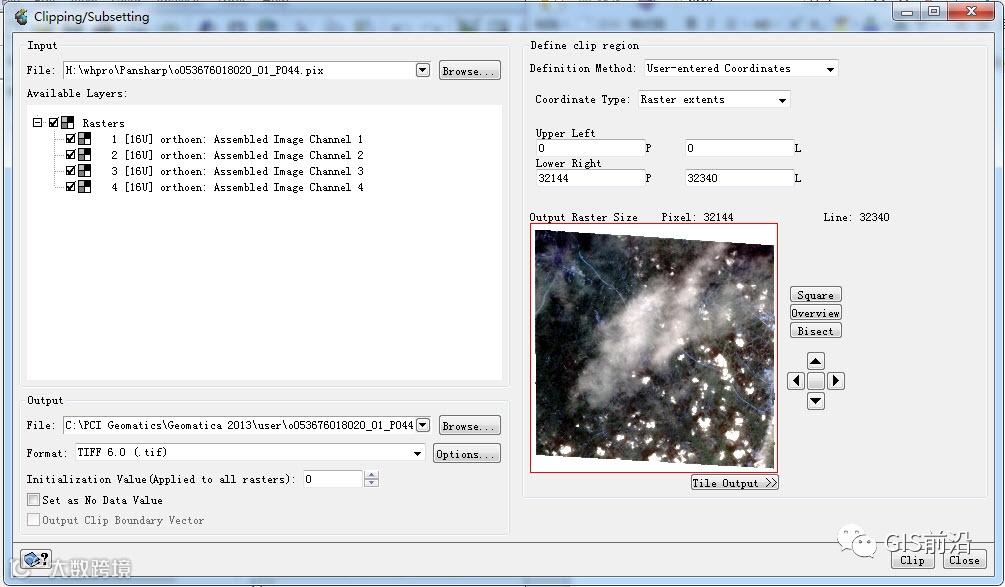Click the Overview button
The width and height of the screenshot is (1005, 587).
pyautogui.click(x=815, y=313)
